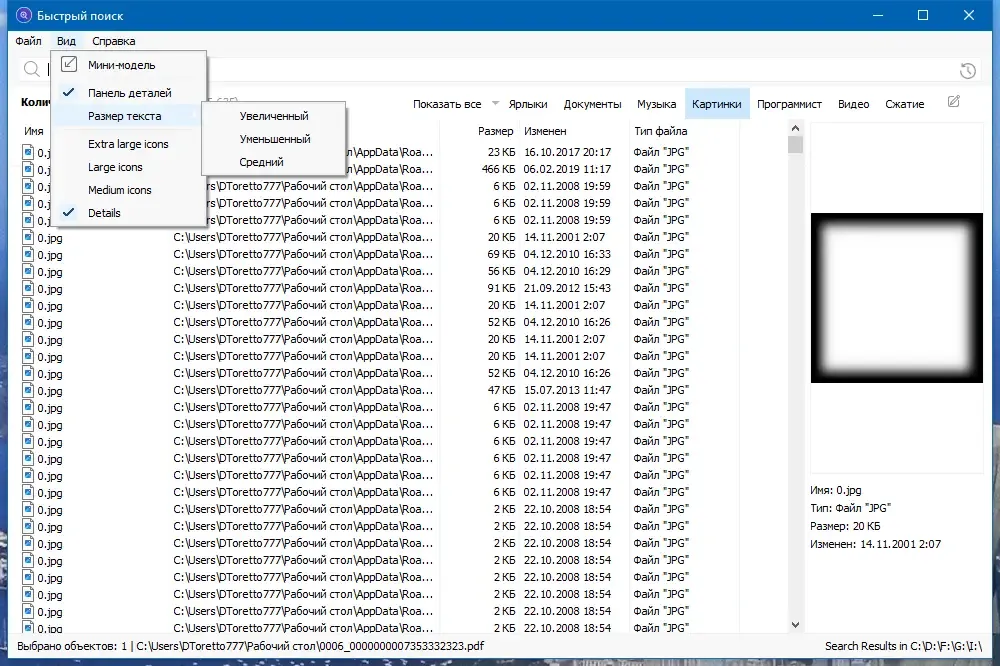Click the 21.09.2012 15:43 date cell
The image size is (1000, 666).
[567, 288]
